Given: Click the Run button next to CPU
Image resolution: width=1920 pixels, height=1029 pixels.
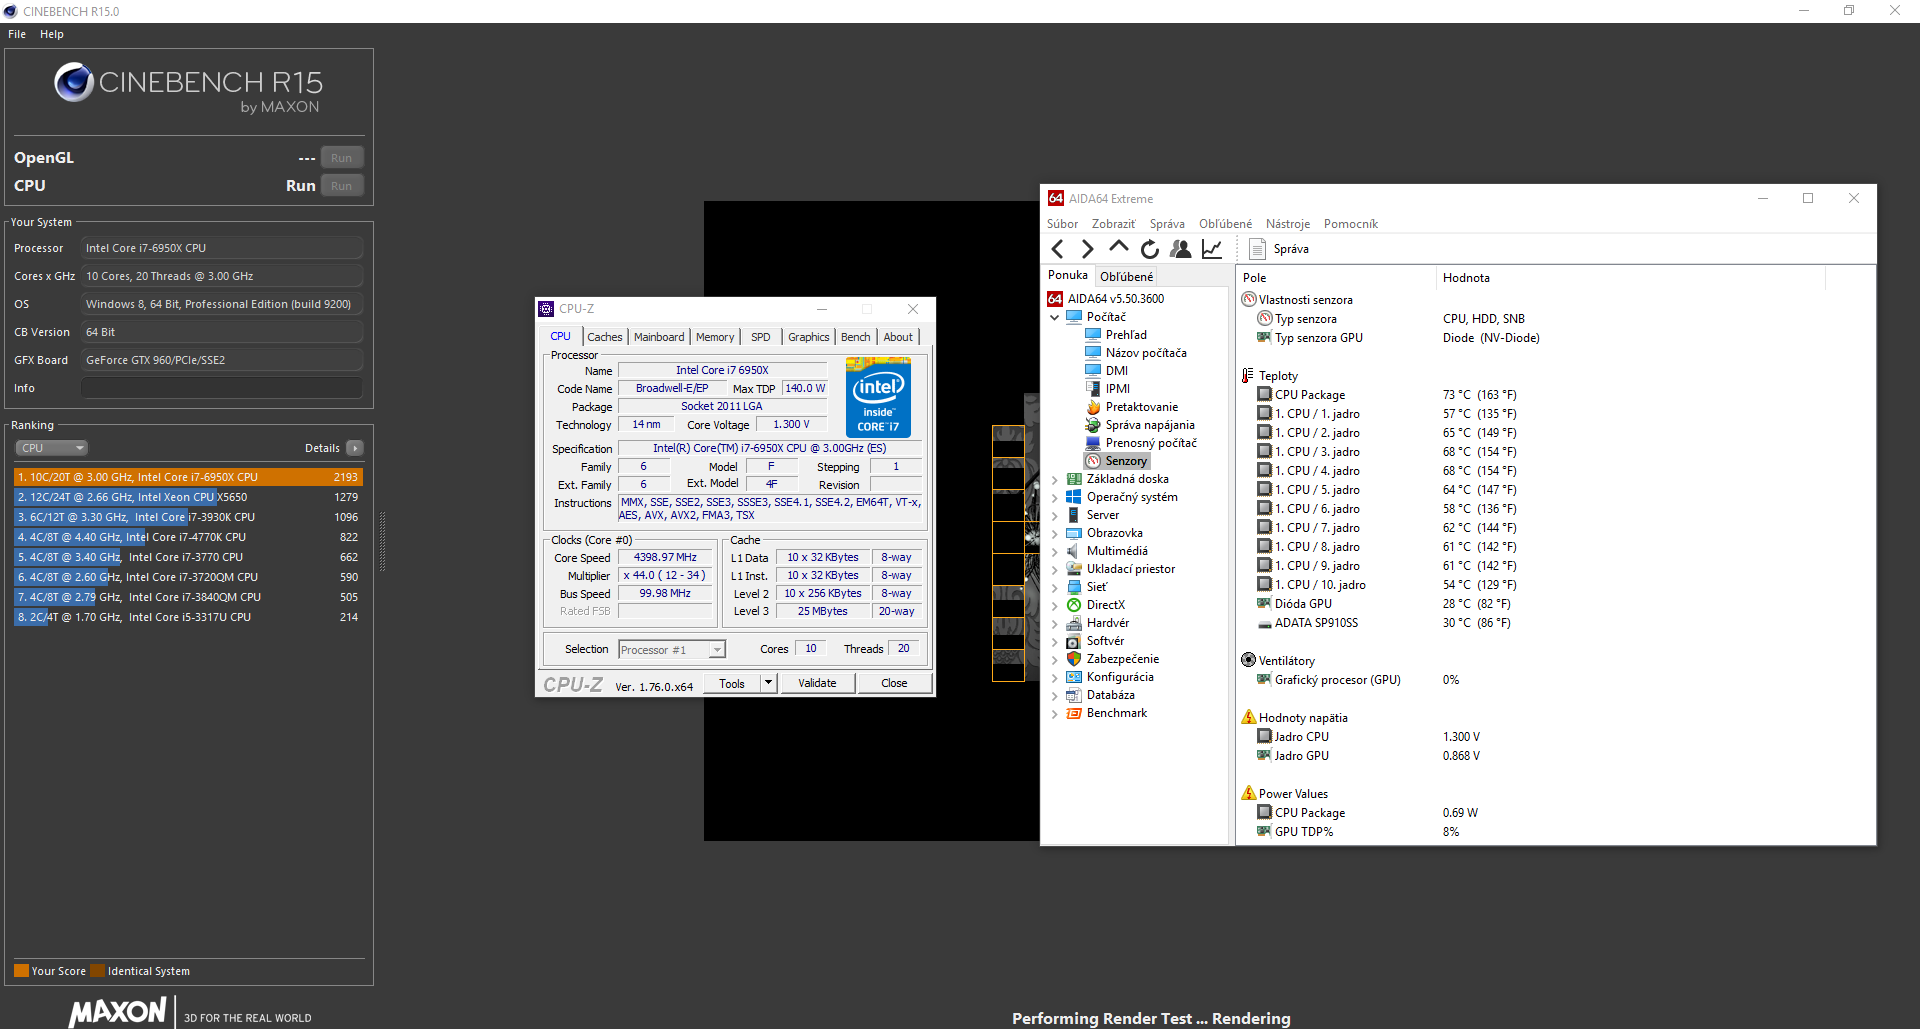Looking at the screenshot, I should [342, 185].
